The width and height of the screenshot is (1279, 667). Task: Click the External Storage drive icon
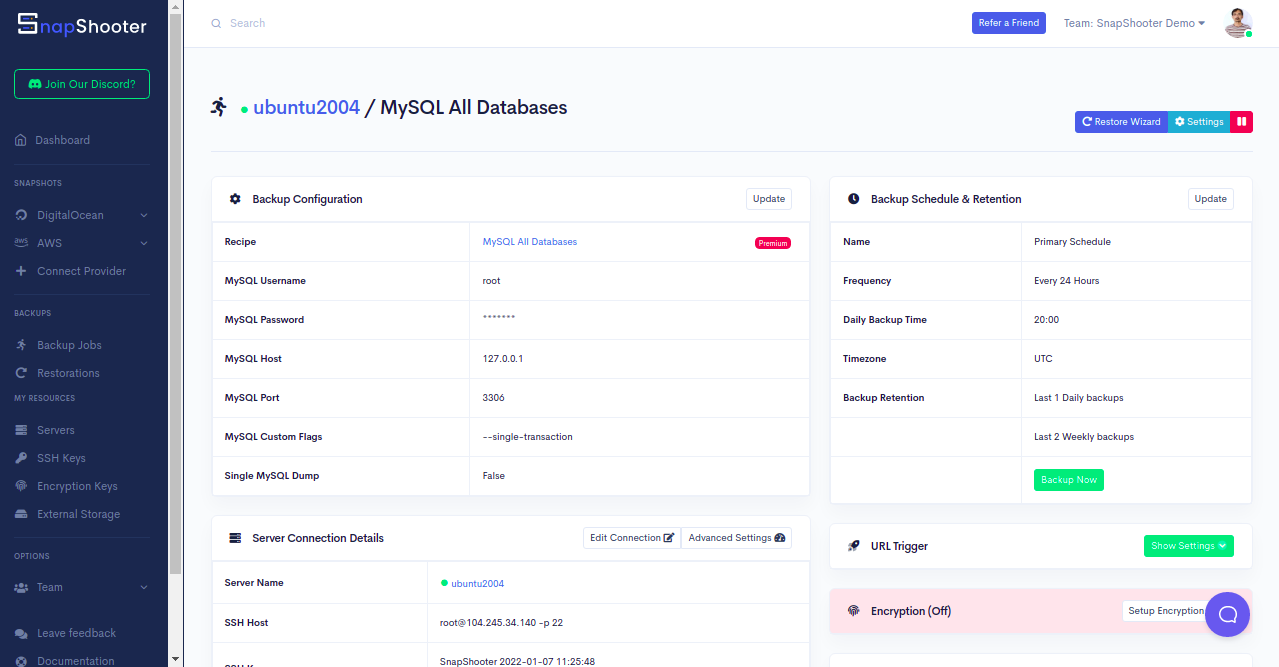pyautogui.click(x=21, y=514)
